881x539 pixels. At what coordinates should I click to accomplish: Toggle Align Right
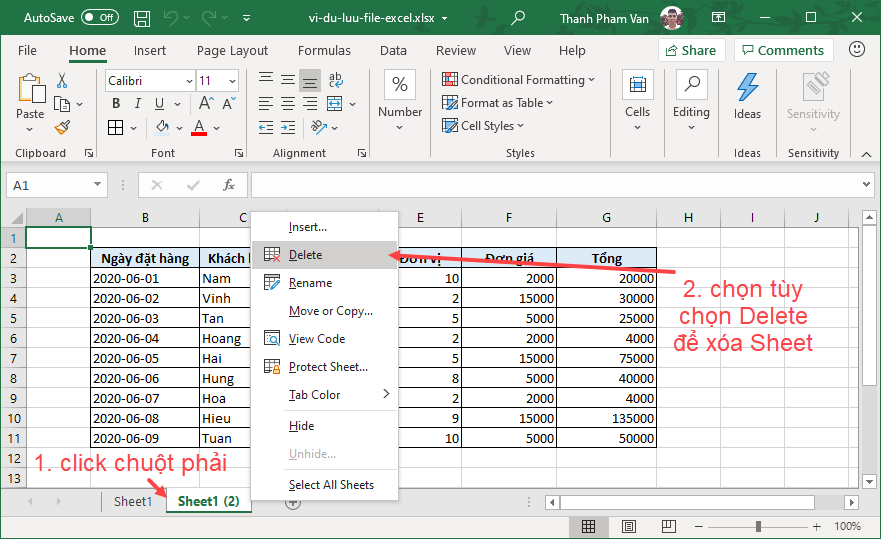tap(310, 103)
